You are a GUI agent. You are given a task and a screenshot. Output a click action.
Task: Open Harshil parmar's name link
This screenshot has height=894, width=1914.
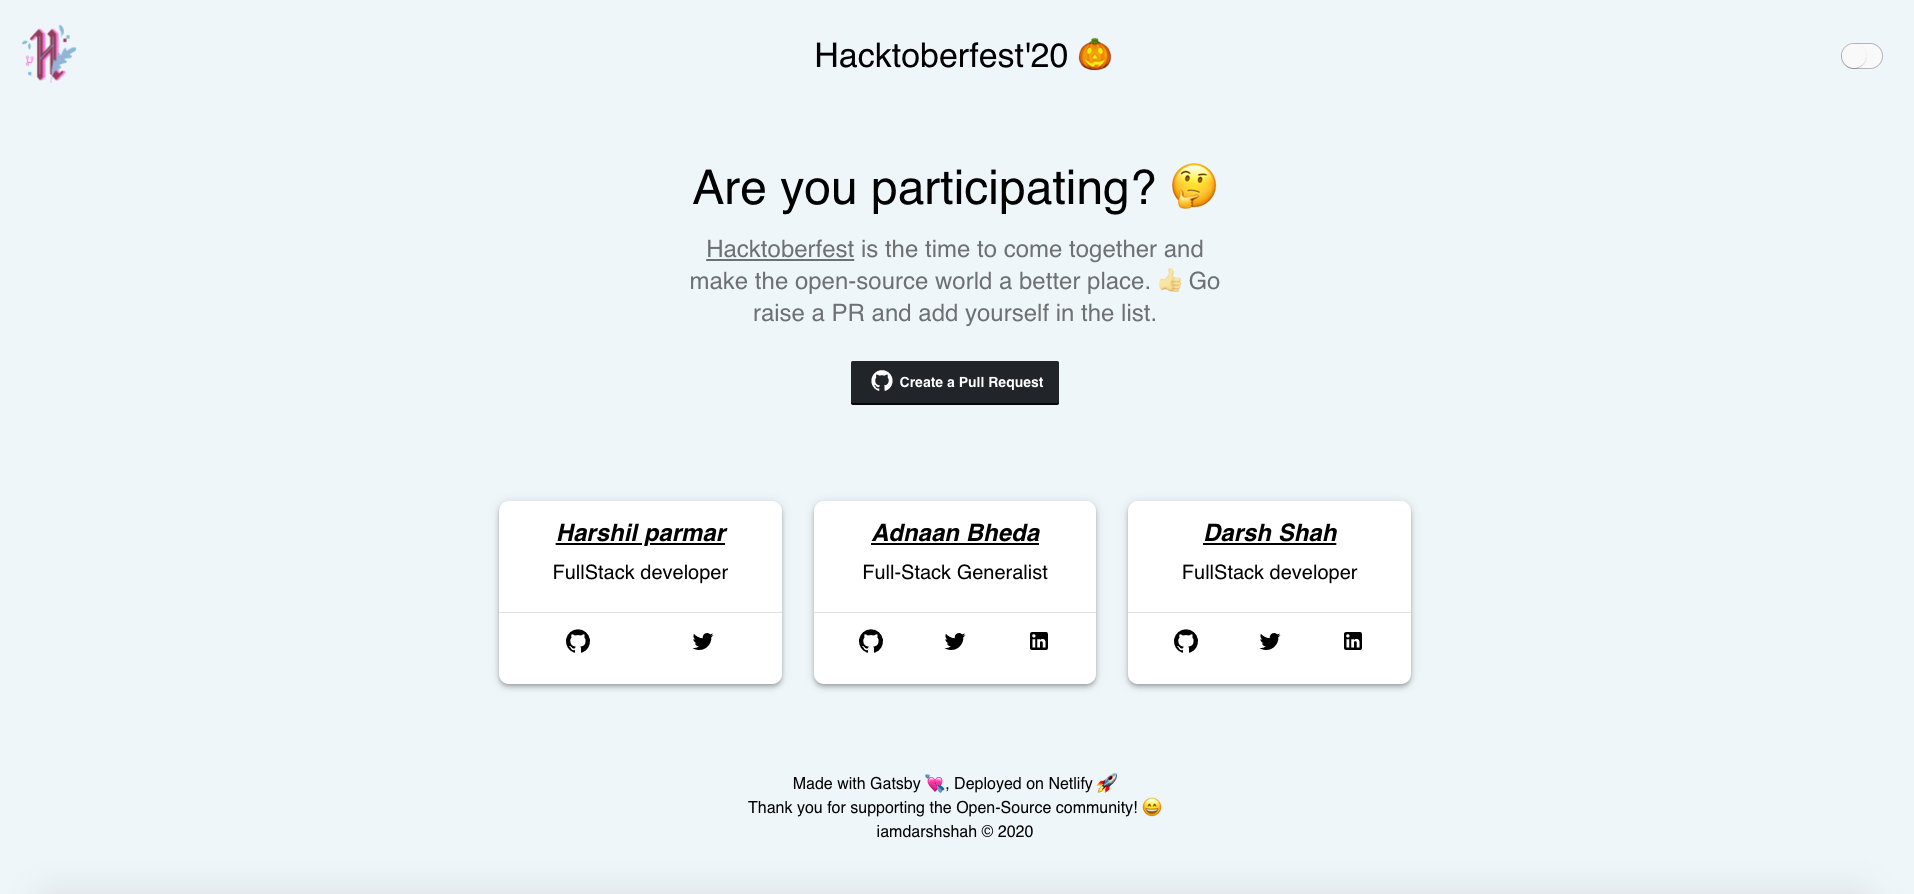(x=641, y=533)
